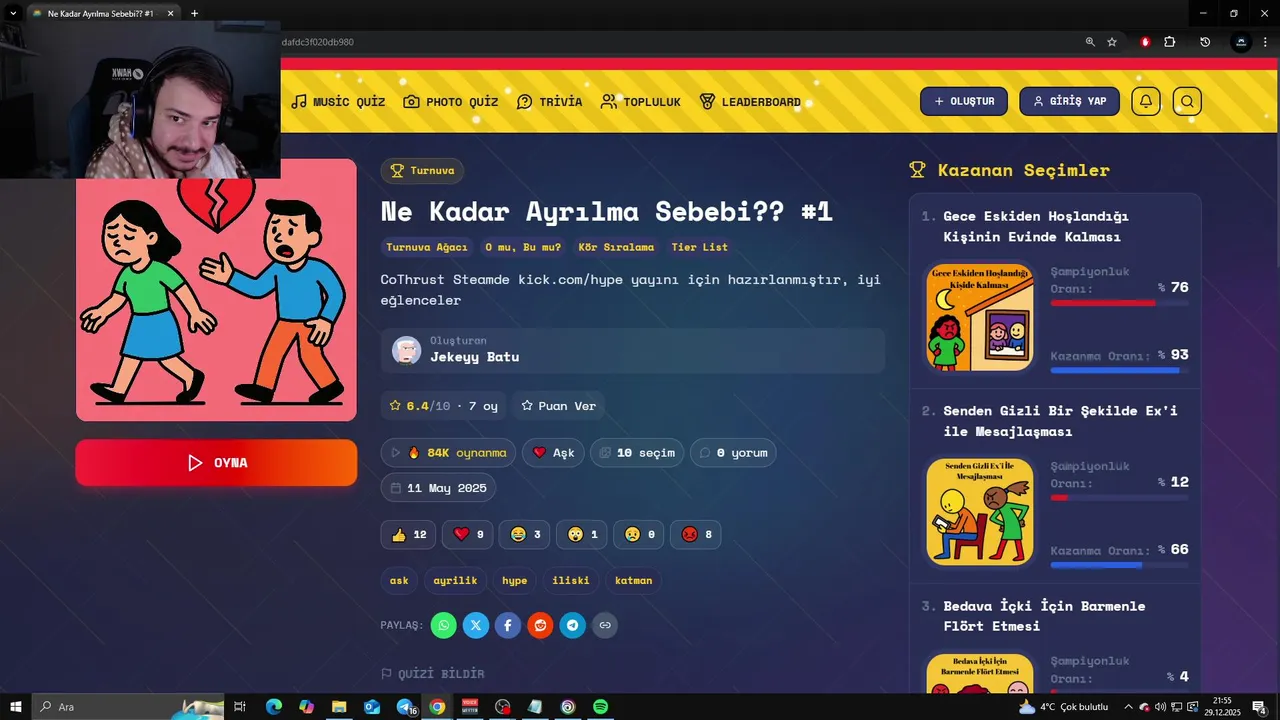Select the O mu, Bu mu? mode

pos(523,247)
